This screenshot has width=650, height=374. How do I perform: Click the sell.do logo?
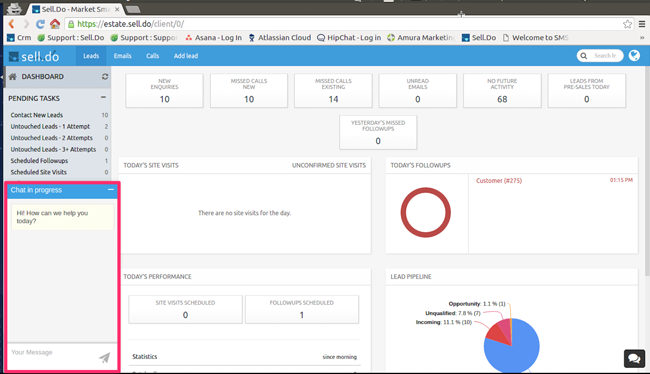pos(34,56)
